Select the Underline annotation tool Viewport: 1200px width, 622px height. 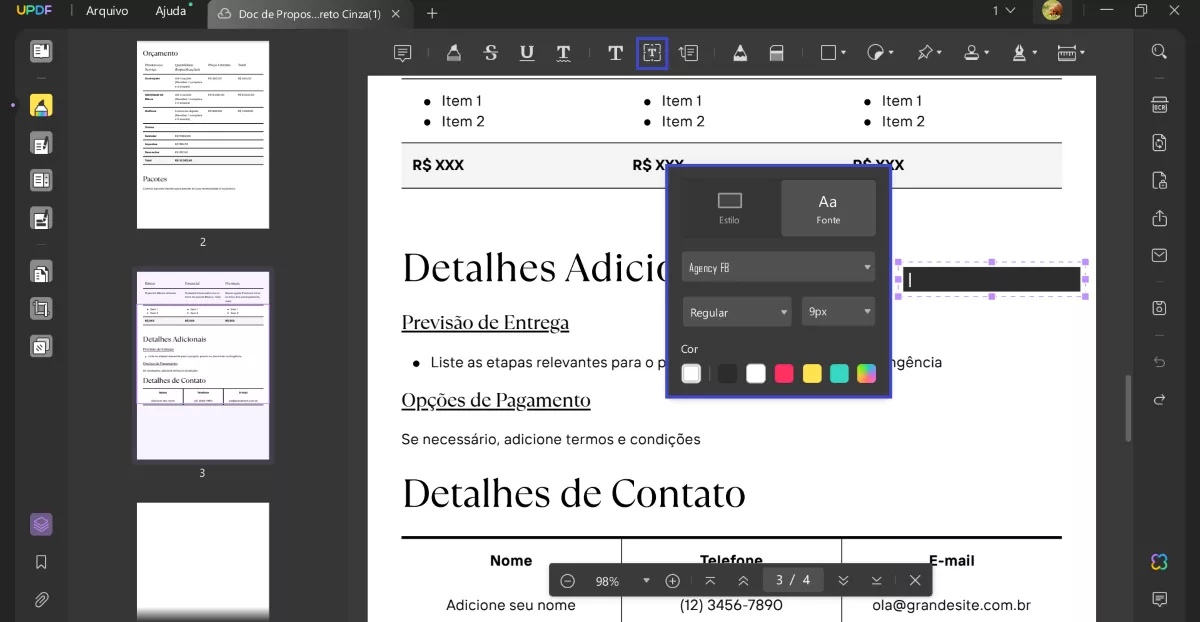527,53
